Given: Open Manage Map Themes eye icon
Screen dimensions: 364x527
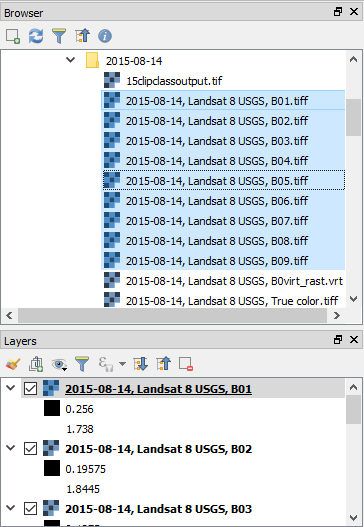Looking at the screenshot, I should pos(59,364).
